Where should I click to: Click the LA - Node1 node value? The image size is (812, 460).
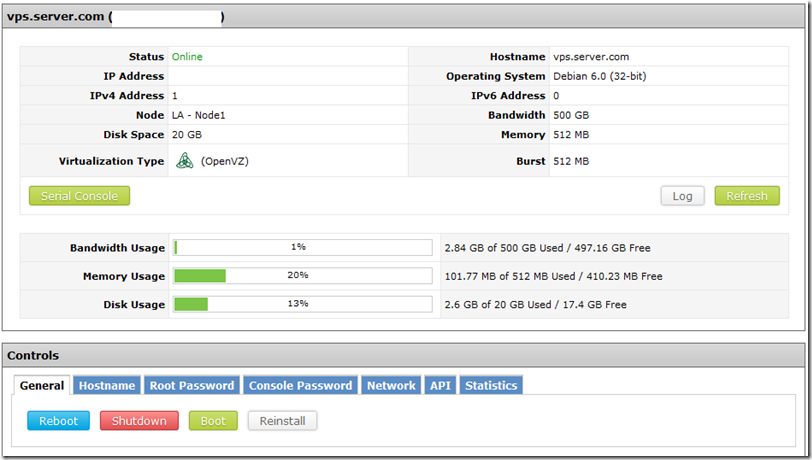(x=198, y=115)
